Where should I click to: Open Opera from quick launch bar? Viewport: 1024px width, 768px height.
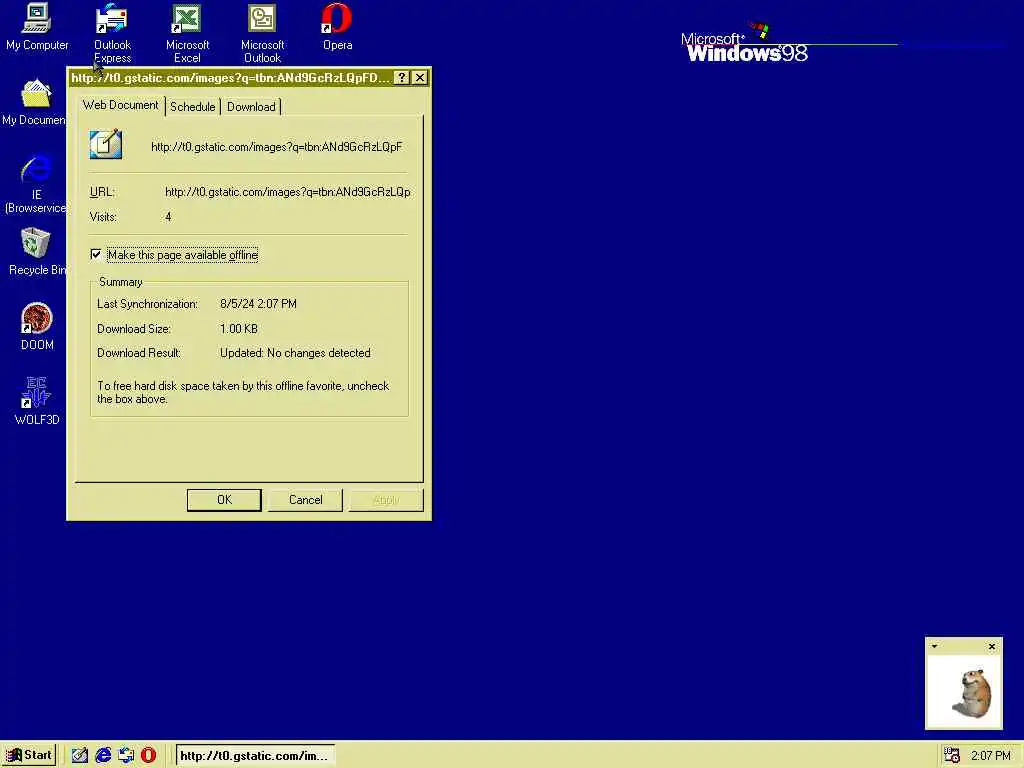pyautogui.click(x=149, y=755)
